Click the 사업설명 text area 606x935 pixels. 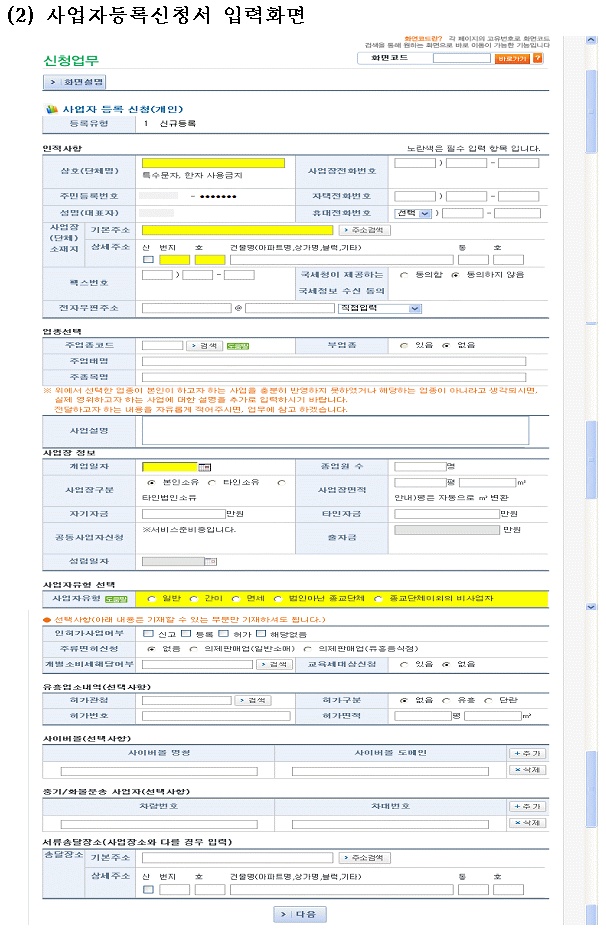tap(335, 429)
